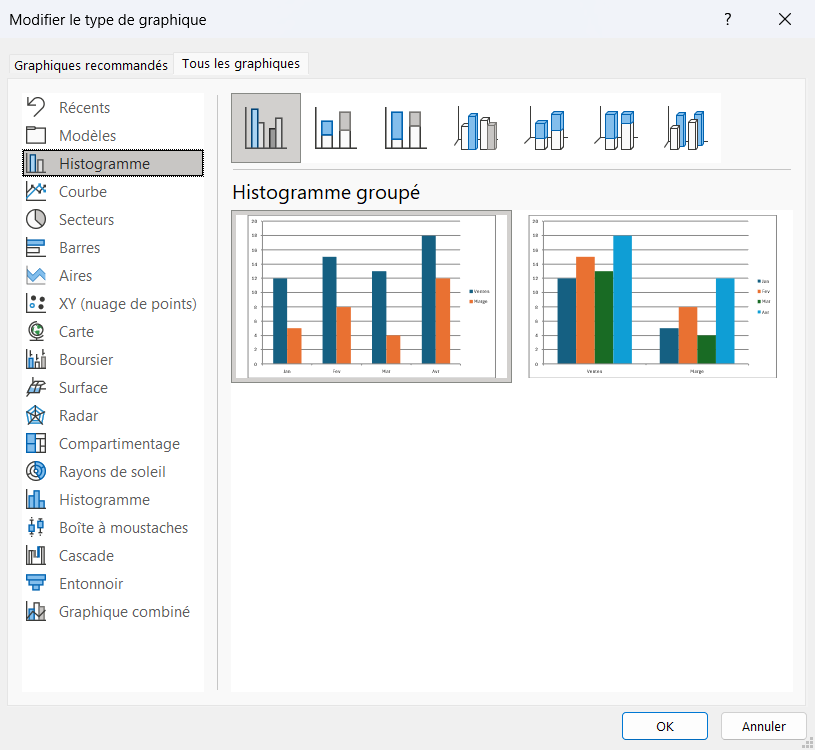The height and width of the screenshot is (750, 815).
Task: Click the Rayons de soleil sunburst icon
Action: click(36, 471)
